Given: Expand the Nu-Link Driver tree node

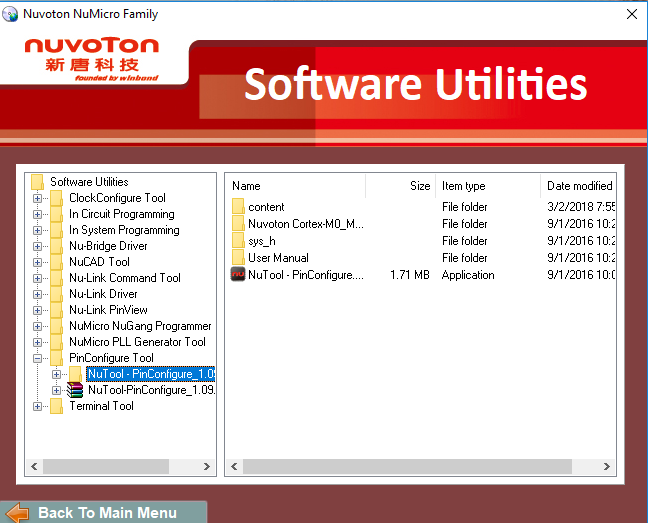Looking at the screenshot, I should [38, 294].
